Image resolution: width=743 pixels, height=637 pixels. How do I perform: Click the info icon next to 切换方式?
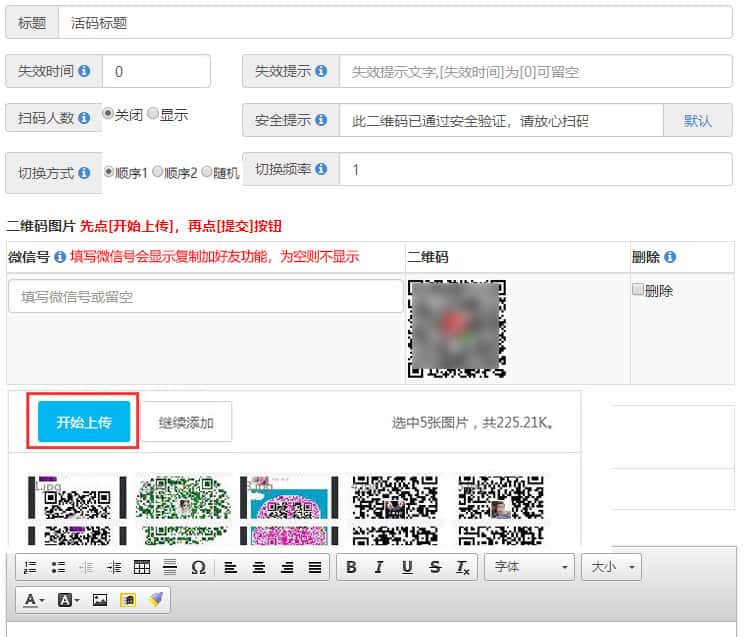pos(84,173)
